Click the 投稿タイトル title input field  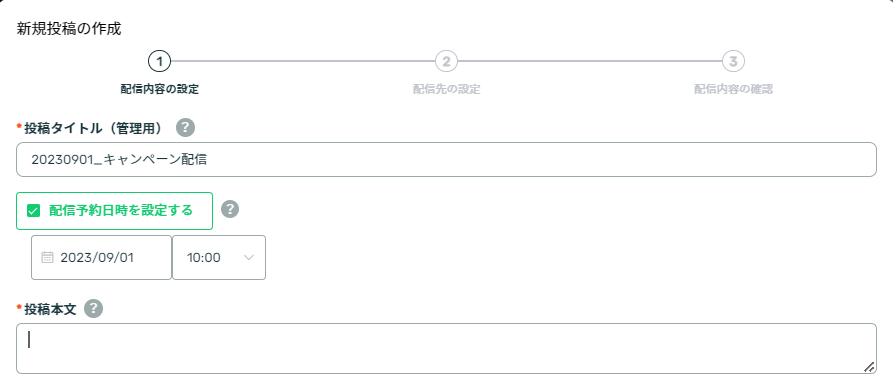446,160
